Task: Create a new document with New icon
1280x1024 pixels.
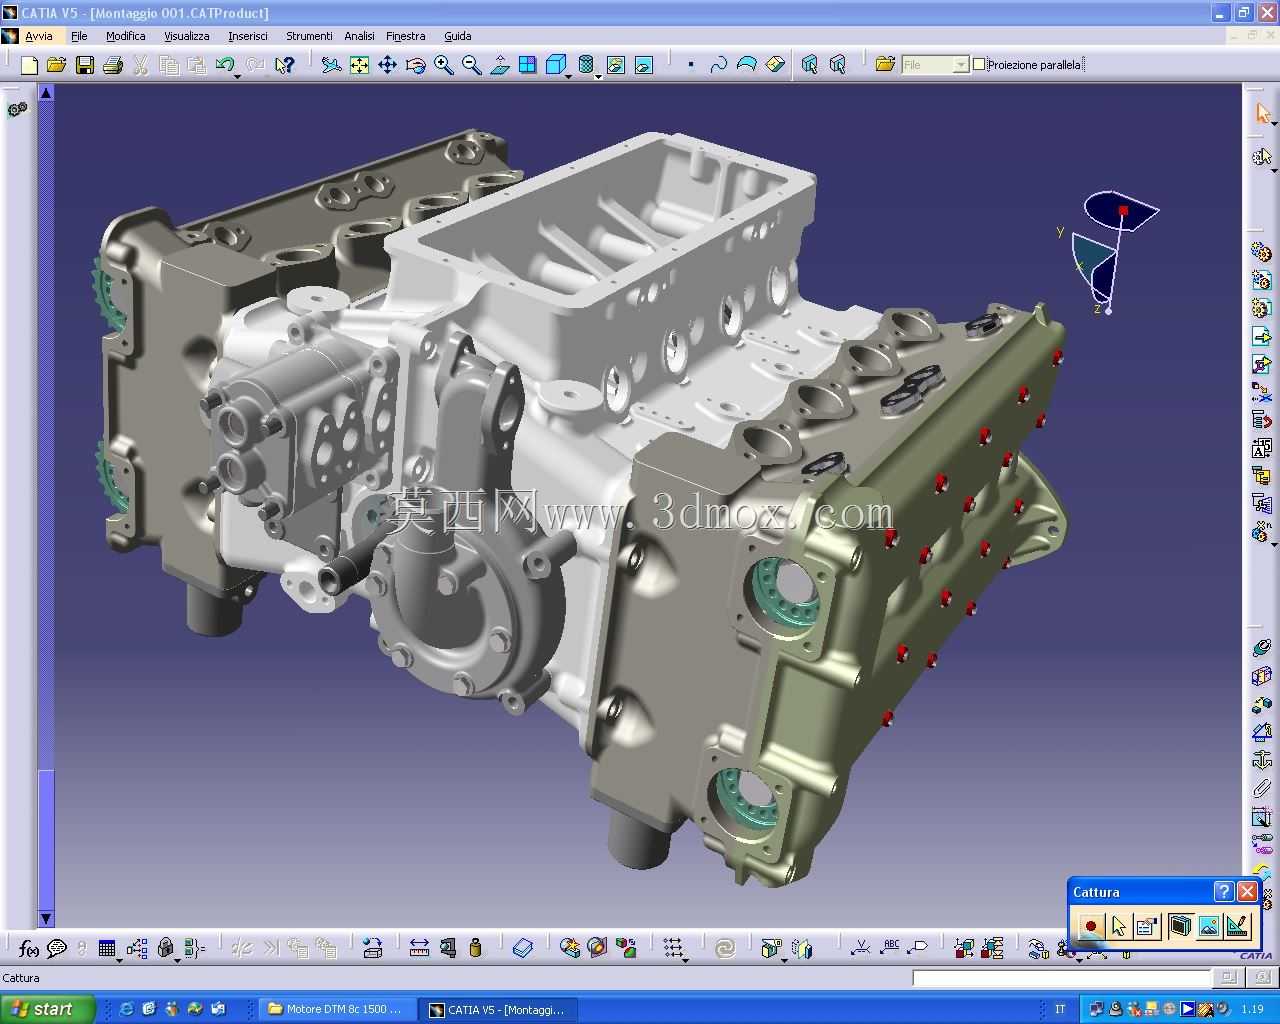Action: pyautogui.click(x=29, y=65)
